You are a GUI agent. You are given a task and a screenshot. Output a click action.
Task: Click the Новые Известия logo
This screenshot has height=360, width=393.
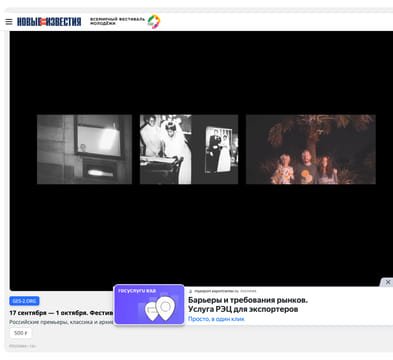[49, 22]
